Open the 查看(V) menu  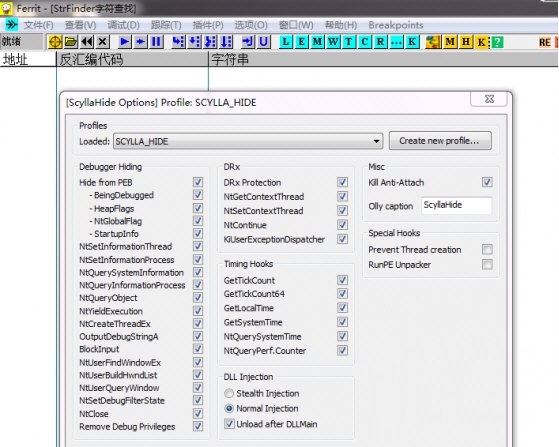[81, 25]
